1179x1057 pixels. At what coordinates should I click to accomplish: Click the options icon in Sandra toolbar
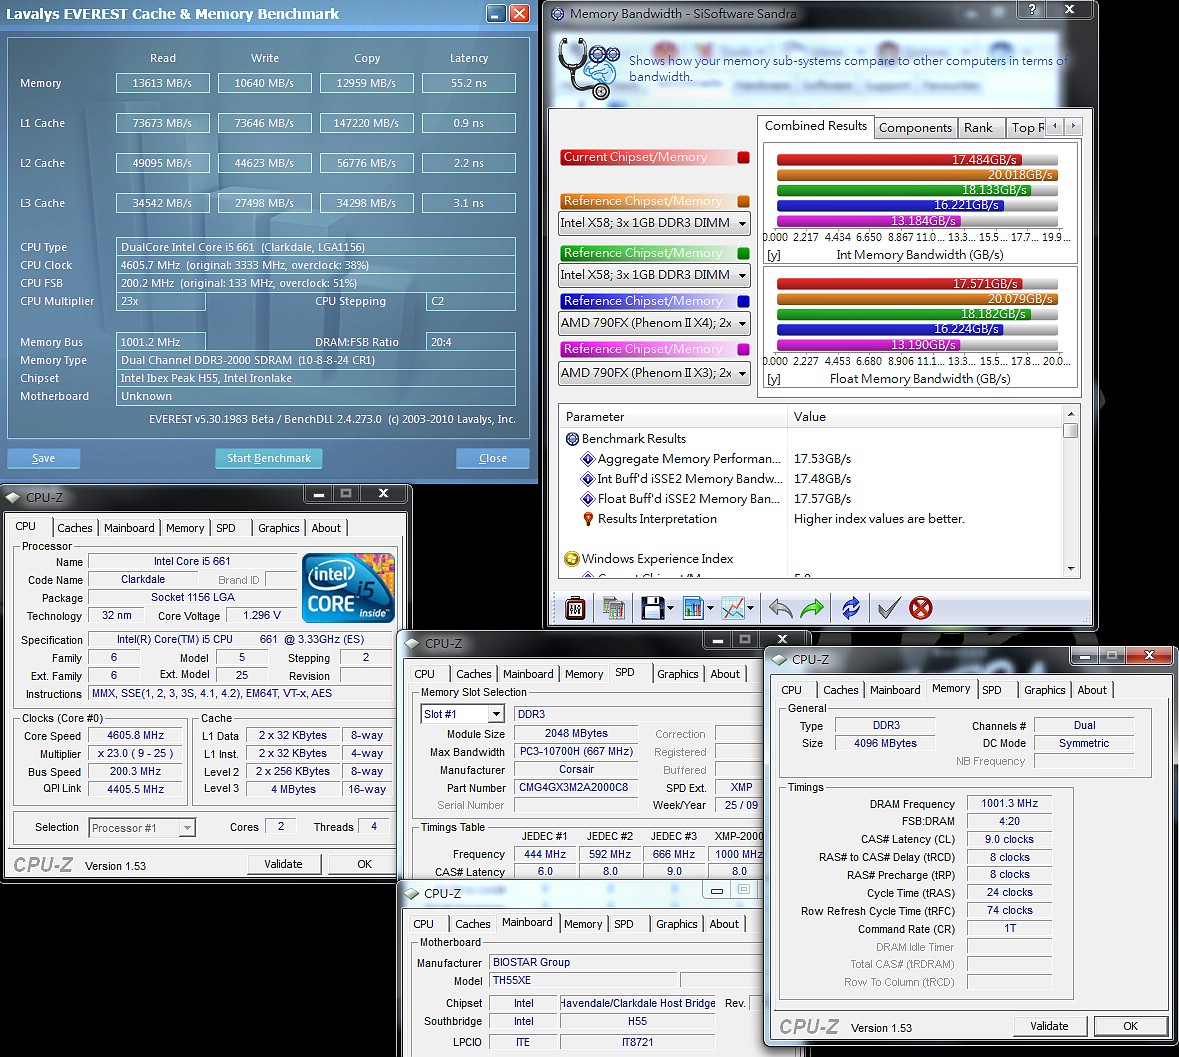coord(575,607)
